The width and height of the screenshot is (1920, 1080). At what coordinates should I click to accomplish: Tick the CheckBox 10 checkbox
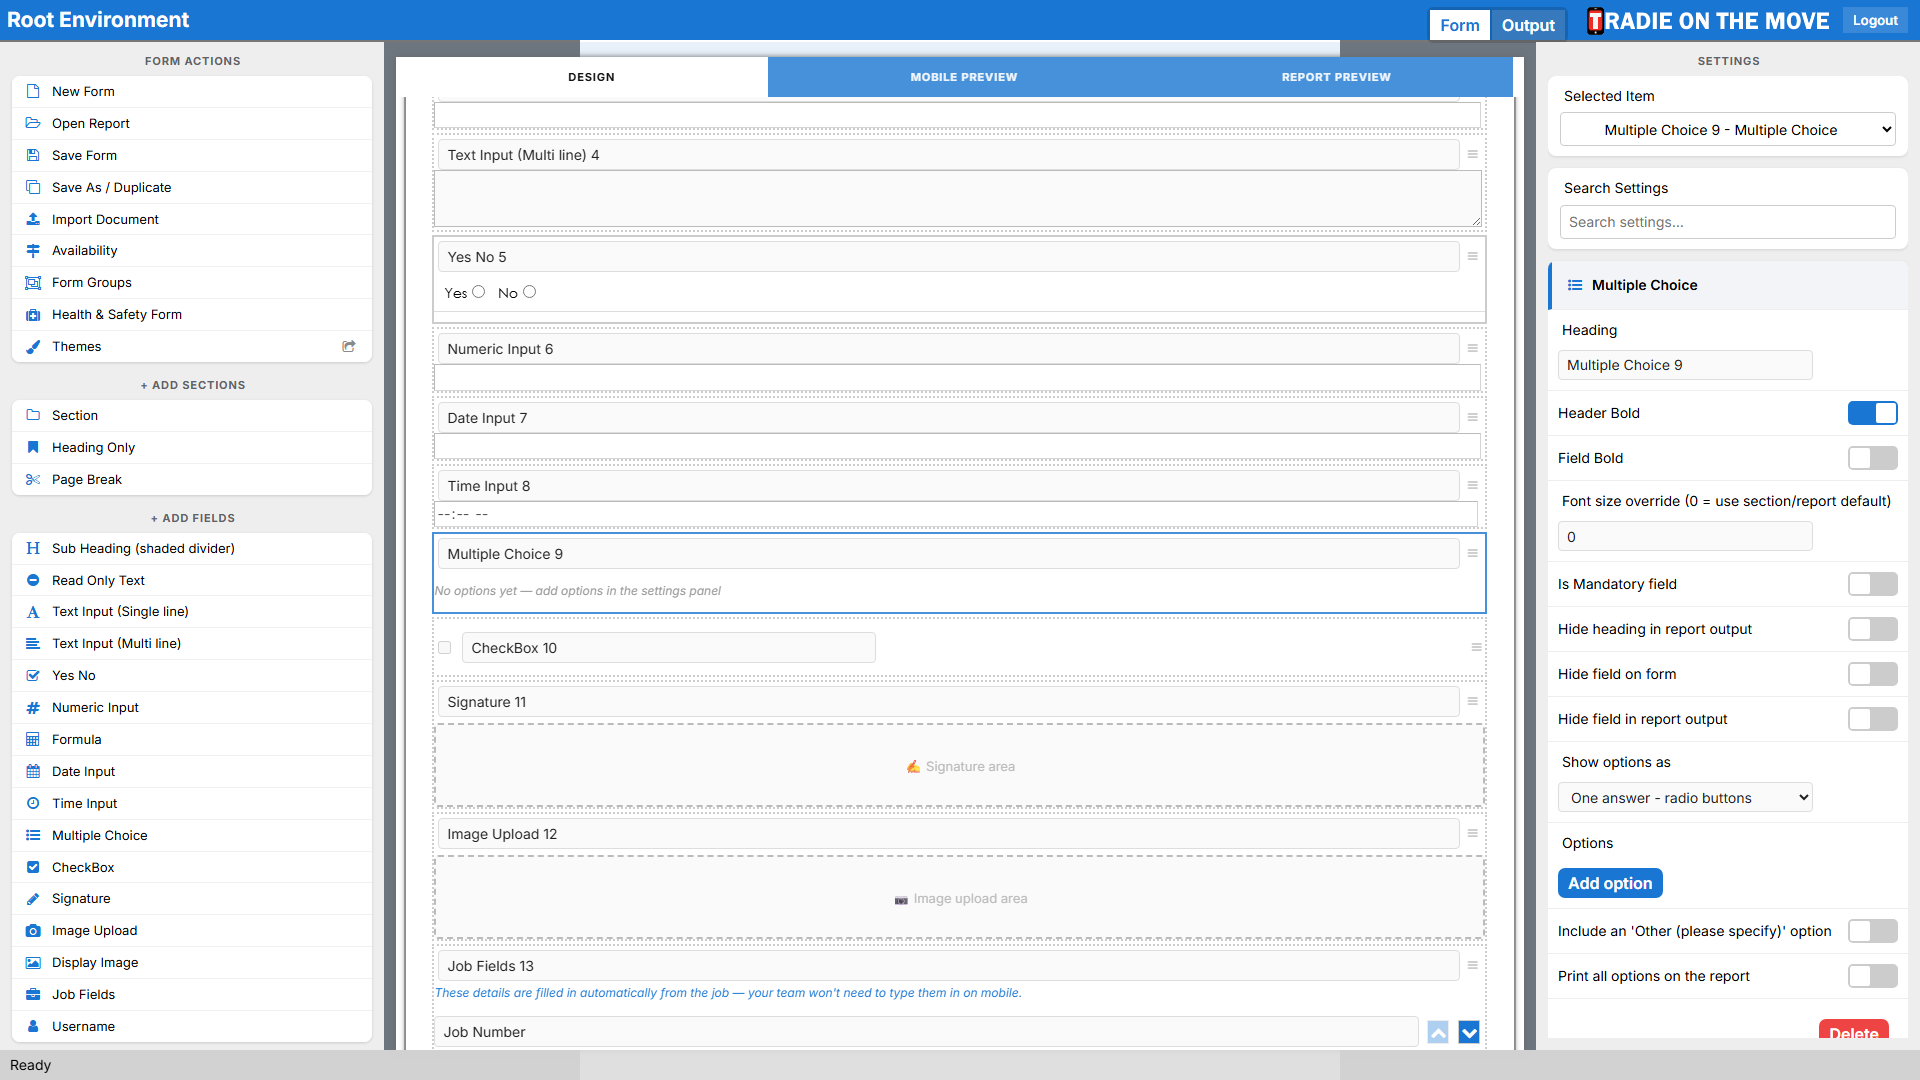click(445, 647)
